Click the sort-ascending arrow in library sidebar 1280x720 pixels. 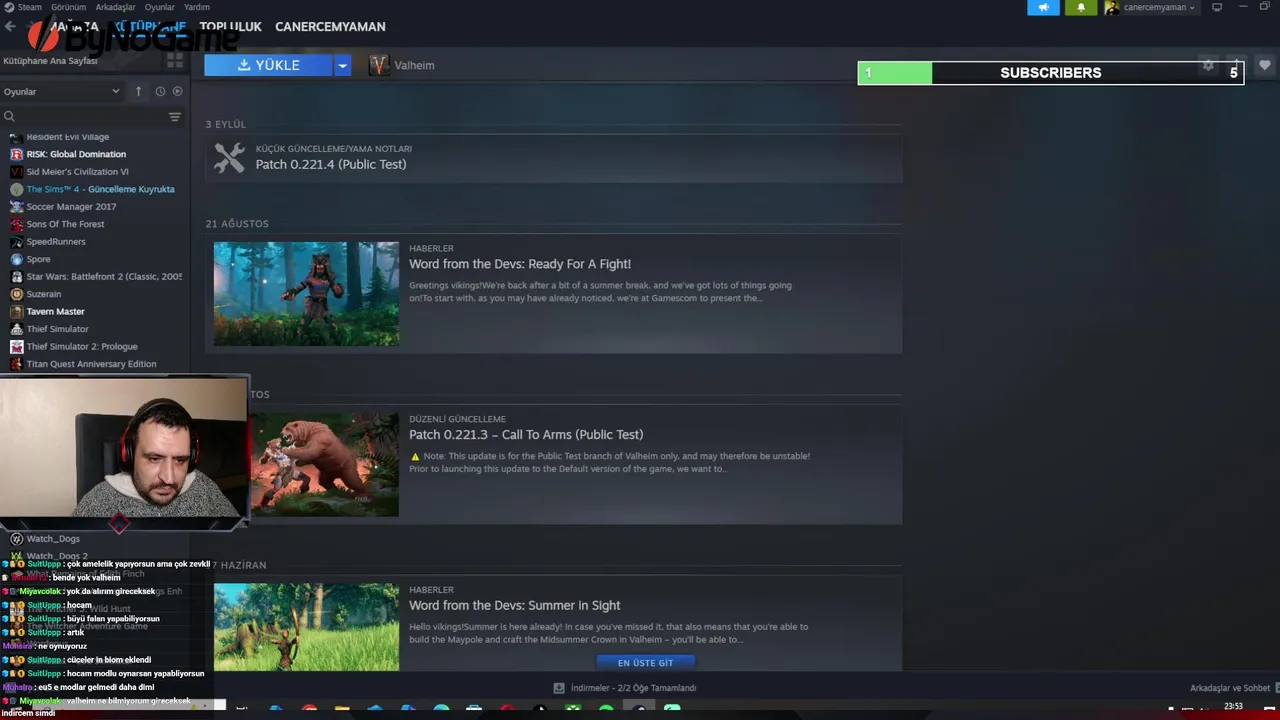click(139, 91)
